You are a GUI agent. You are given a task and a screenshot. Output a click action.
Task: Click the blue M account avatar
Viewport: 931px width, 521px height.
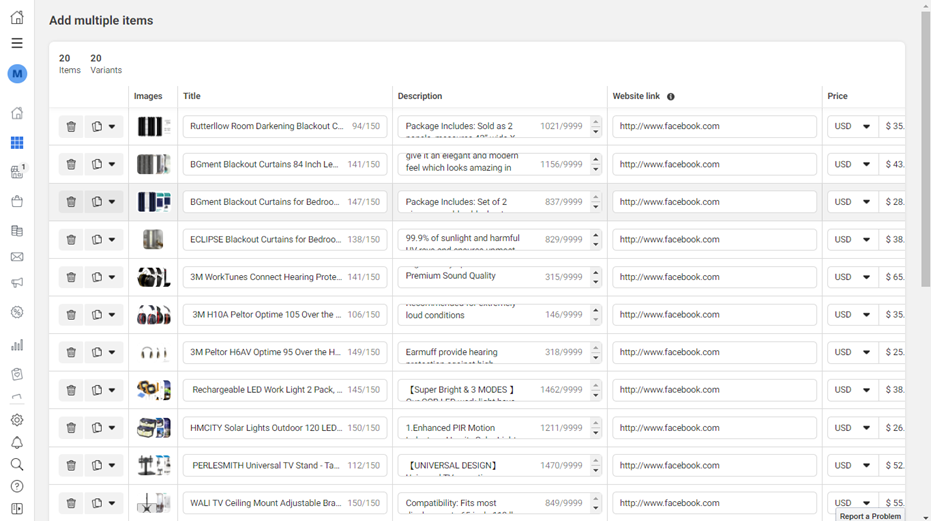(x=17, y=74)
